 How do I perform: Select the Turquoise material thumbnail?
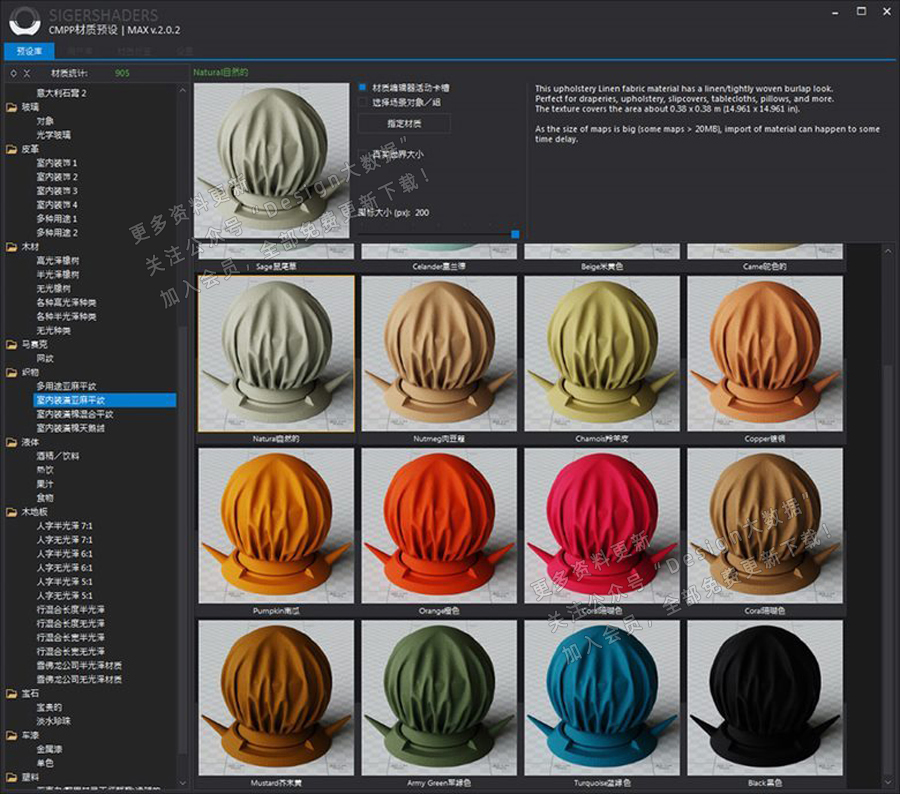click(x=602, y=696)
